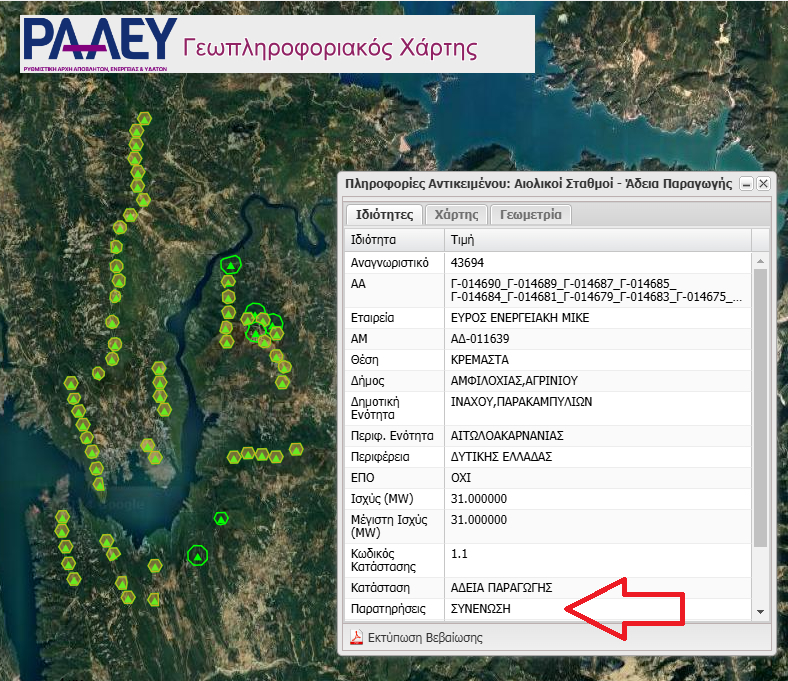Sort by the Ιδιότητα column header
Image resolution: width=788 pixels, height=681 pixels.
pyautogui.click(x=394, y=240)
